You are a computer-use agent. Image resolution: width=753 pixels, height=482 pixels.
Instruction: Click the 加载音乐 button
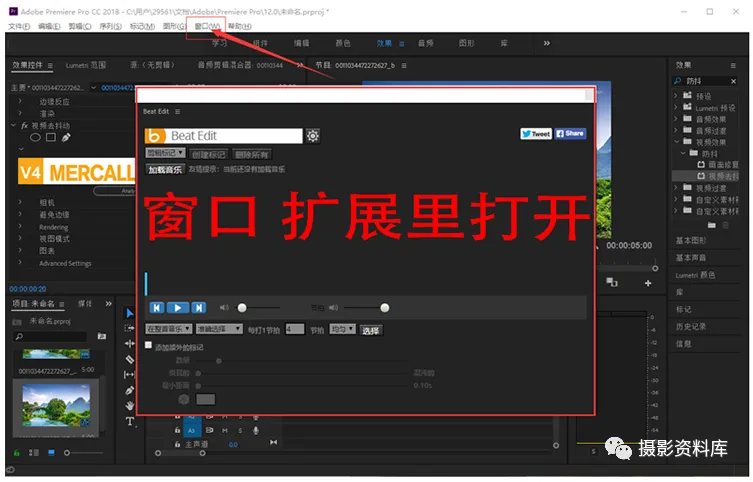tap(165, 169)
